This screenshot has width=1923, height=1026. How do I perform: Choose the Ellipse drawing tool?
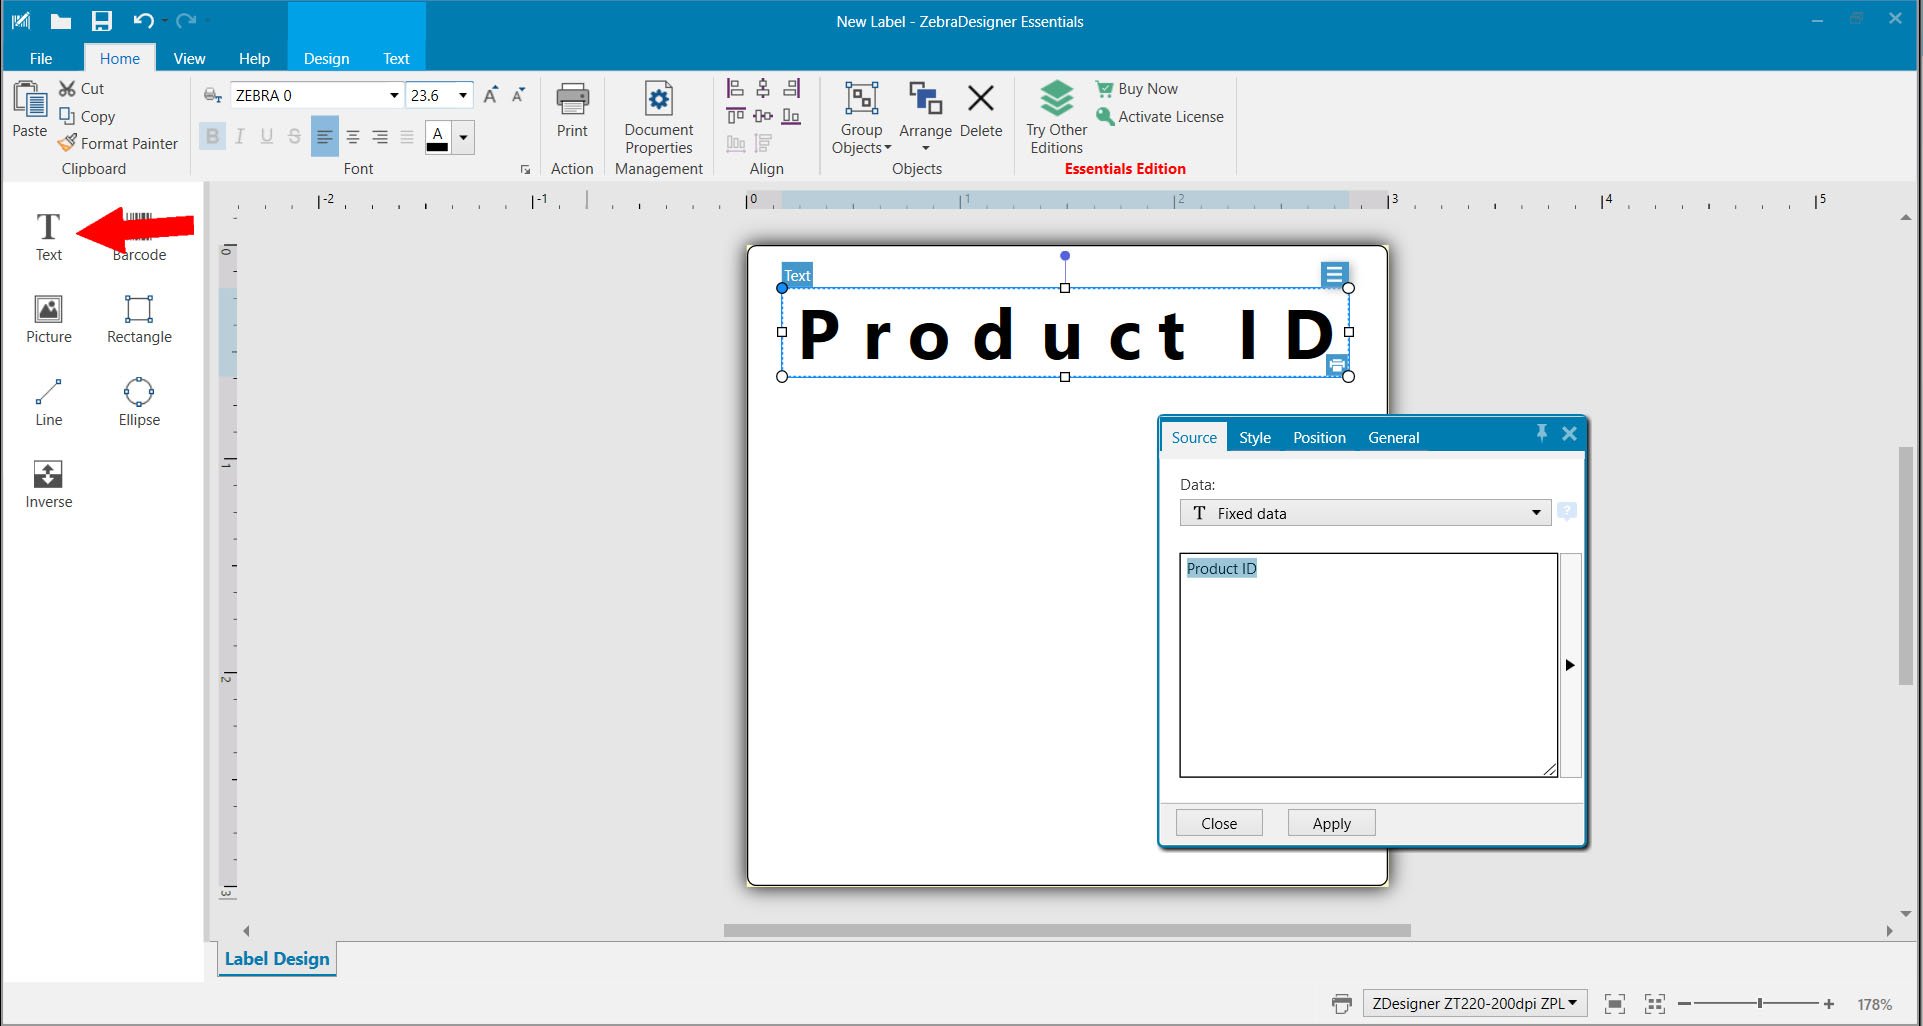[x=139, y=402]
